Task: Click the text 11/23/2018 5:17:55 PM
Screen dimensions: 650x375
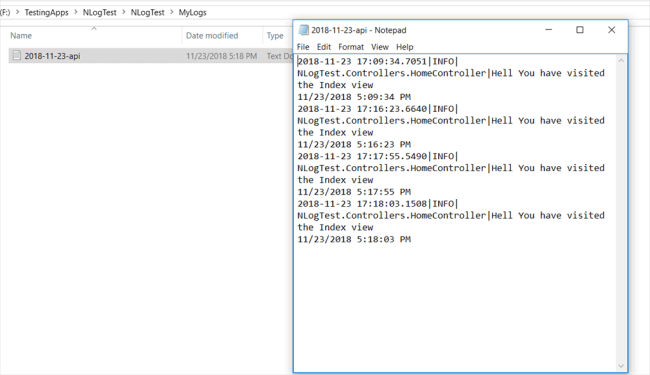Action: coord(354,192)
